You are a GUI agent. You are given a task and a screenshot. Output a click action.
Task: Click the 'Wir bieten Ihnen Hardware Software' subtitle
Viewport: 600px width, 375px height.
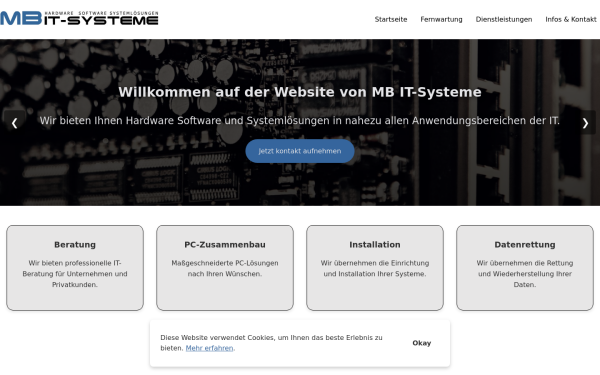(300, 121)
